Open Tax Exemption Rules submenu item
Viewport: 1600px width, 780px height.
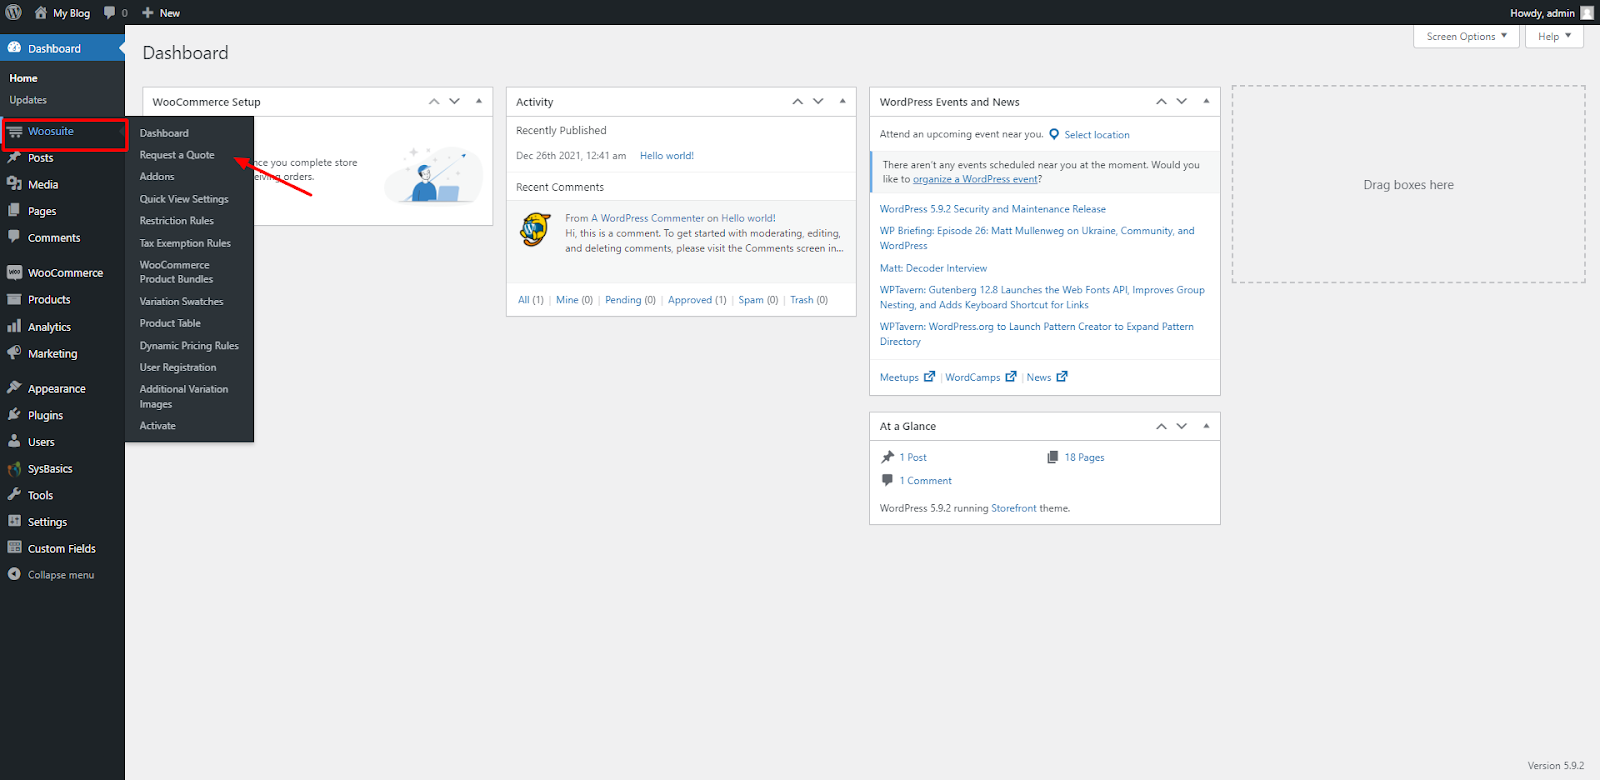185,243
